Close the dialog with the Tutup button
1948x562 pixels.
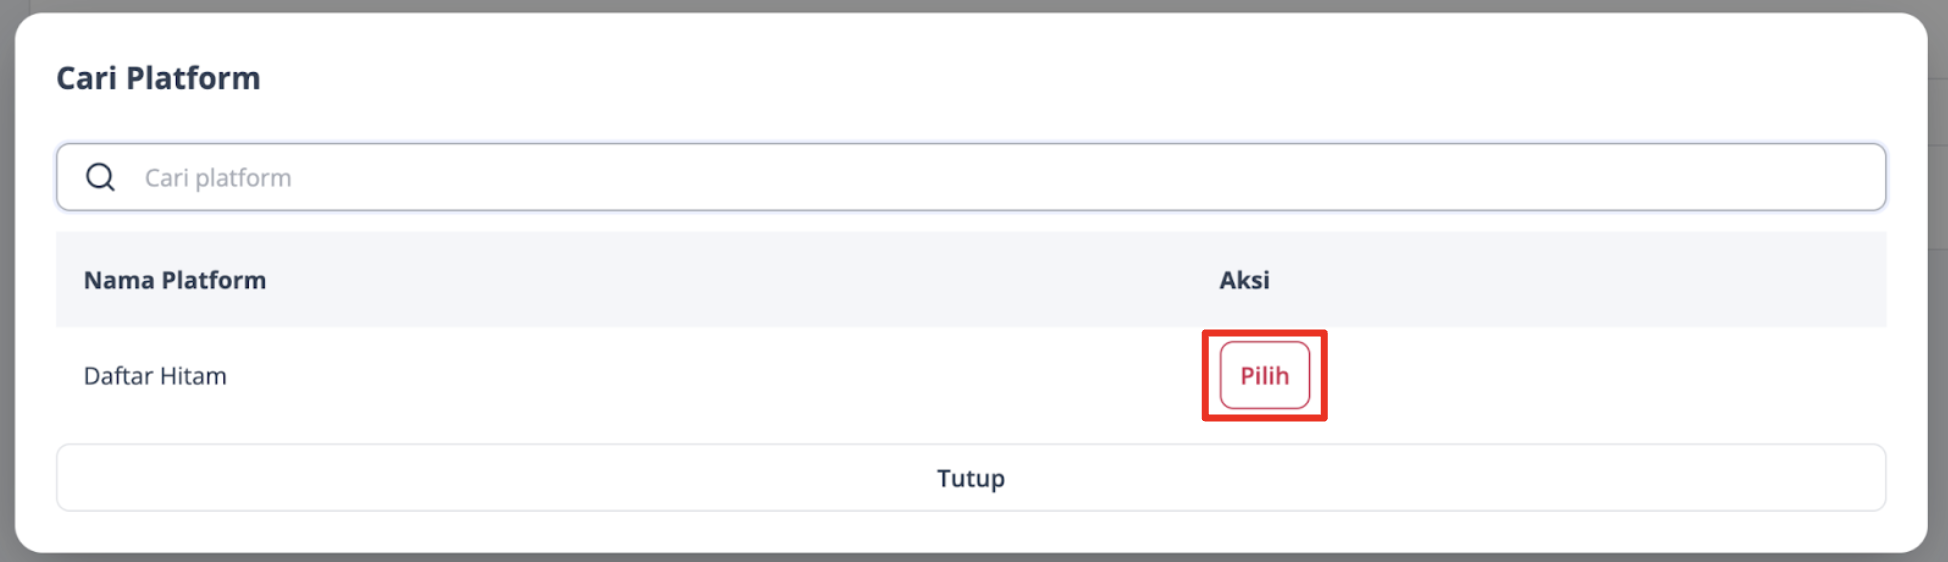[971, 478]
